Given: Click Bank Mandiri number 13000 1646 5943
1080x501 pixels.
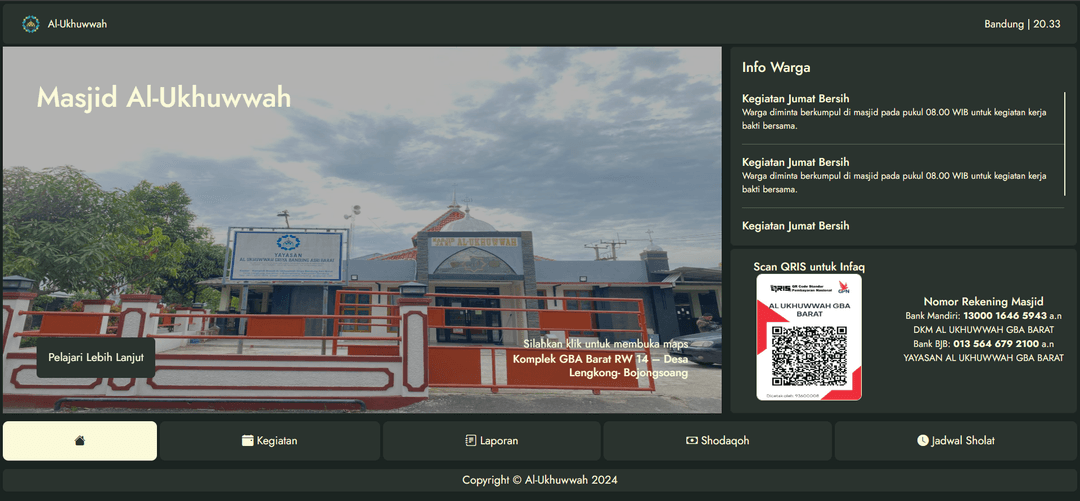Looking at the screenshot, I should [1005, 316].
